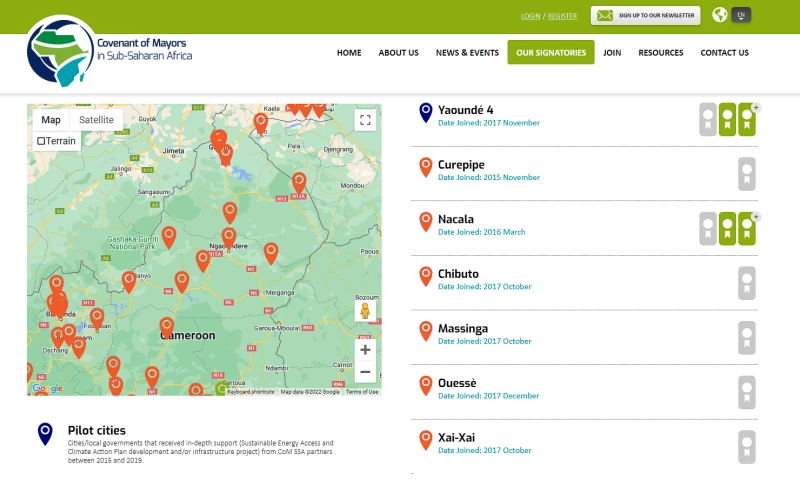Toggle the map to fullscreen view

pos(365,120)
